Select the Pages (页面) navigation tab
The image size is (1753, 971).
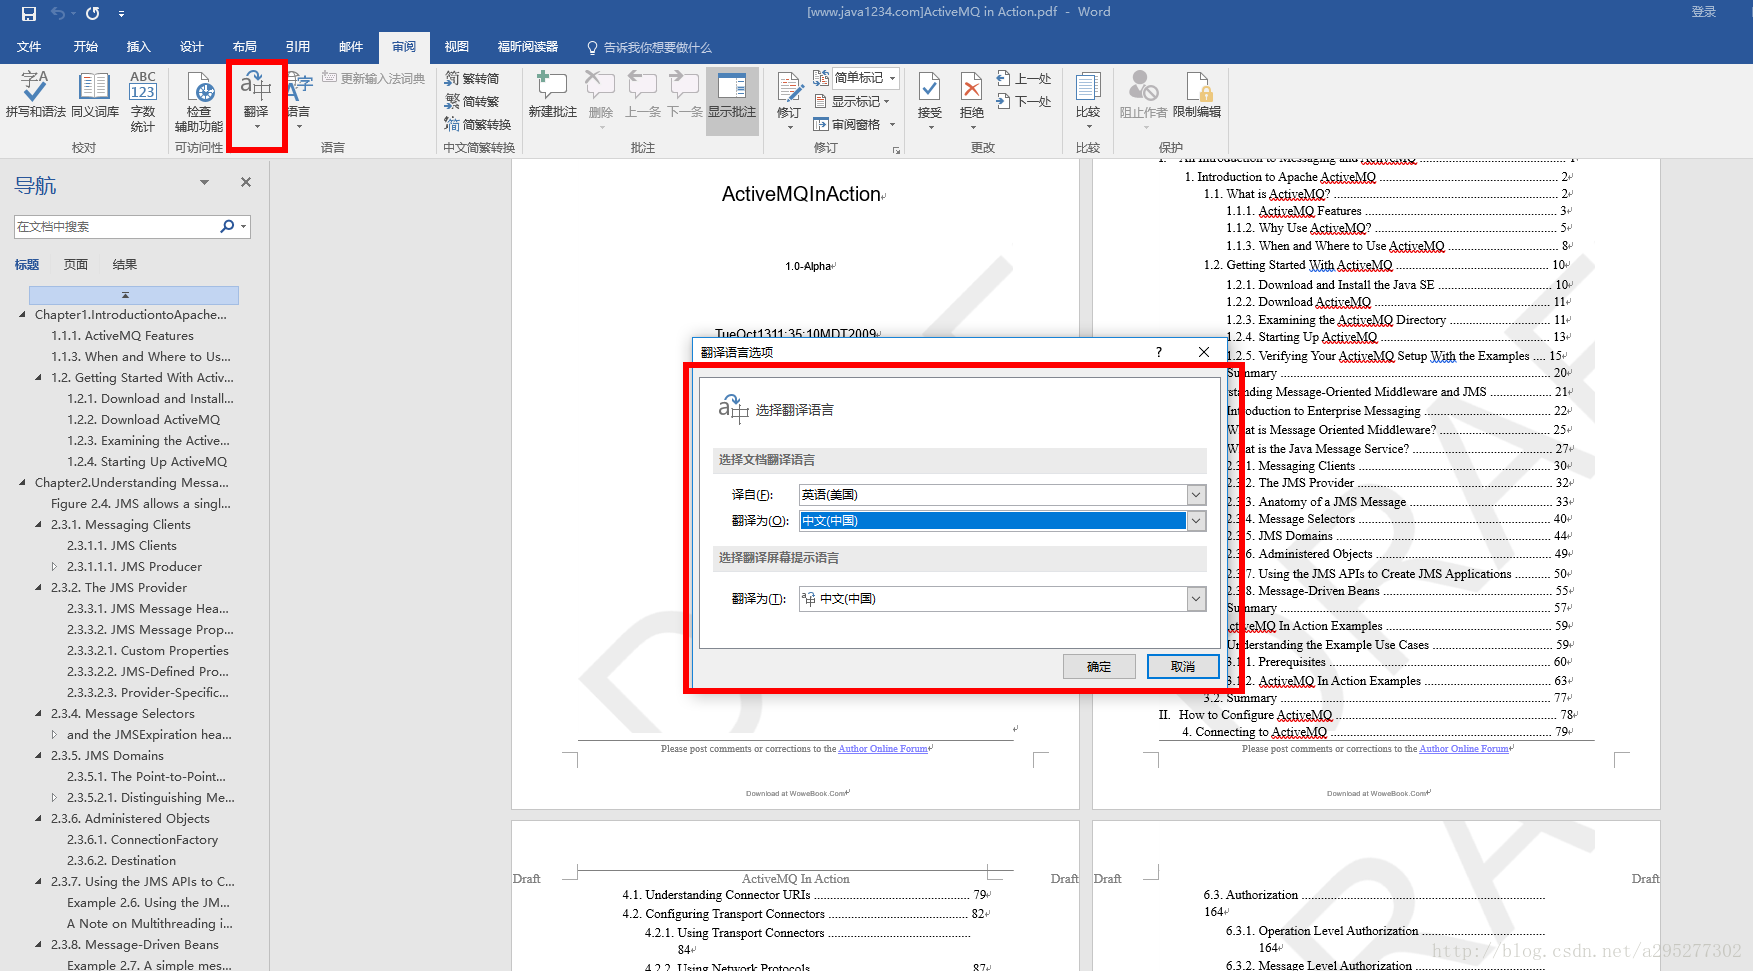point(76,264)
